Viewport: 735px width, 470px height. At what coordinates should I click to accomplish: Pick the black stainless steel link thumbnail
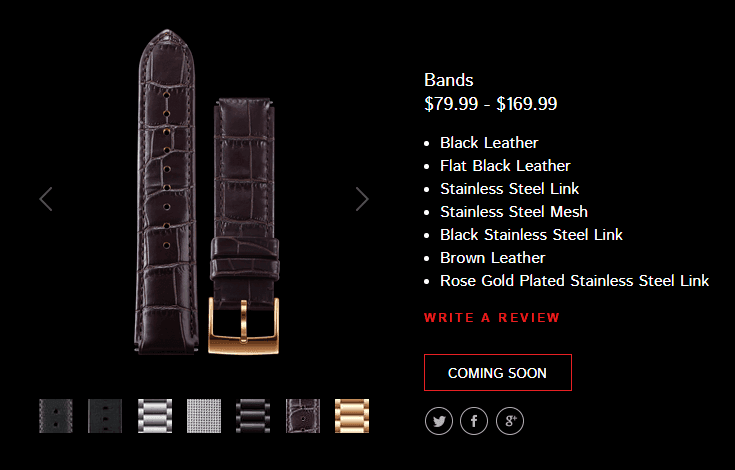[x=253, y=416]
